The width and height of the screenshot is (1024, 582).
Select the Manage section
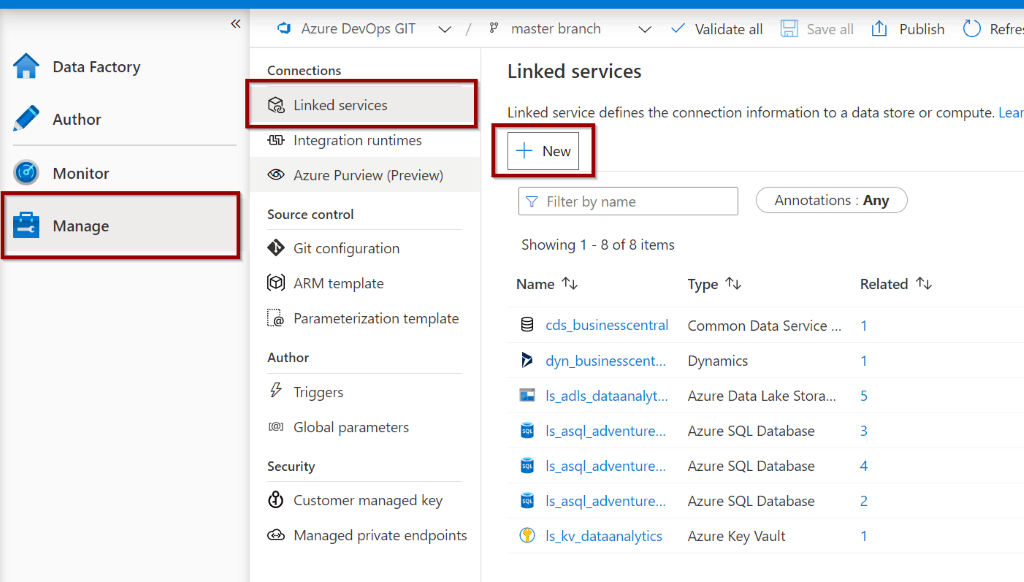(x=121, y=225)
